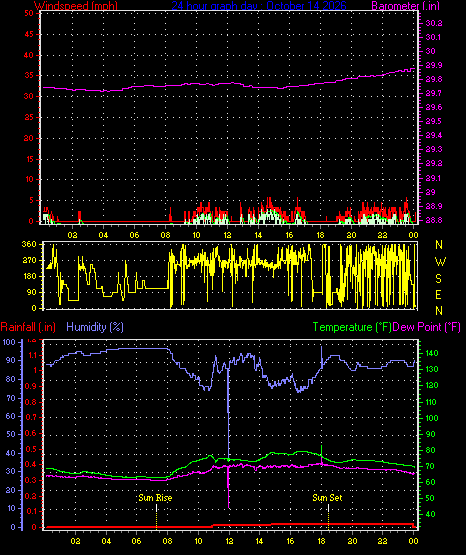The image size is (466, 555).
Task: Click the 'Sun Set' label
Action: point(327,498)
